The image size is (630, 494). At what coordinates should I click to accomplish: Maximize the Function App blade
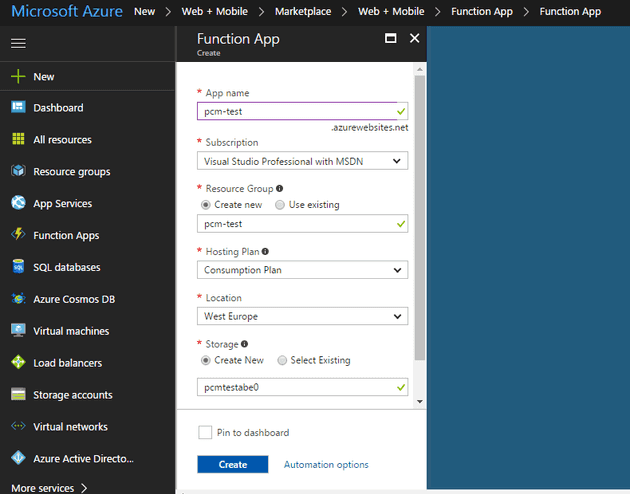point(391,38)
